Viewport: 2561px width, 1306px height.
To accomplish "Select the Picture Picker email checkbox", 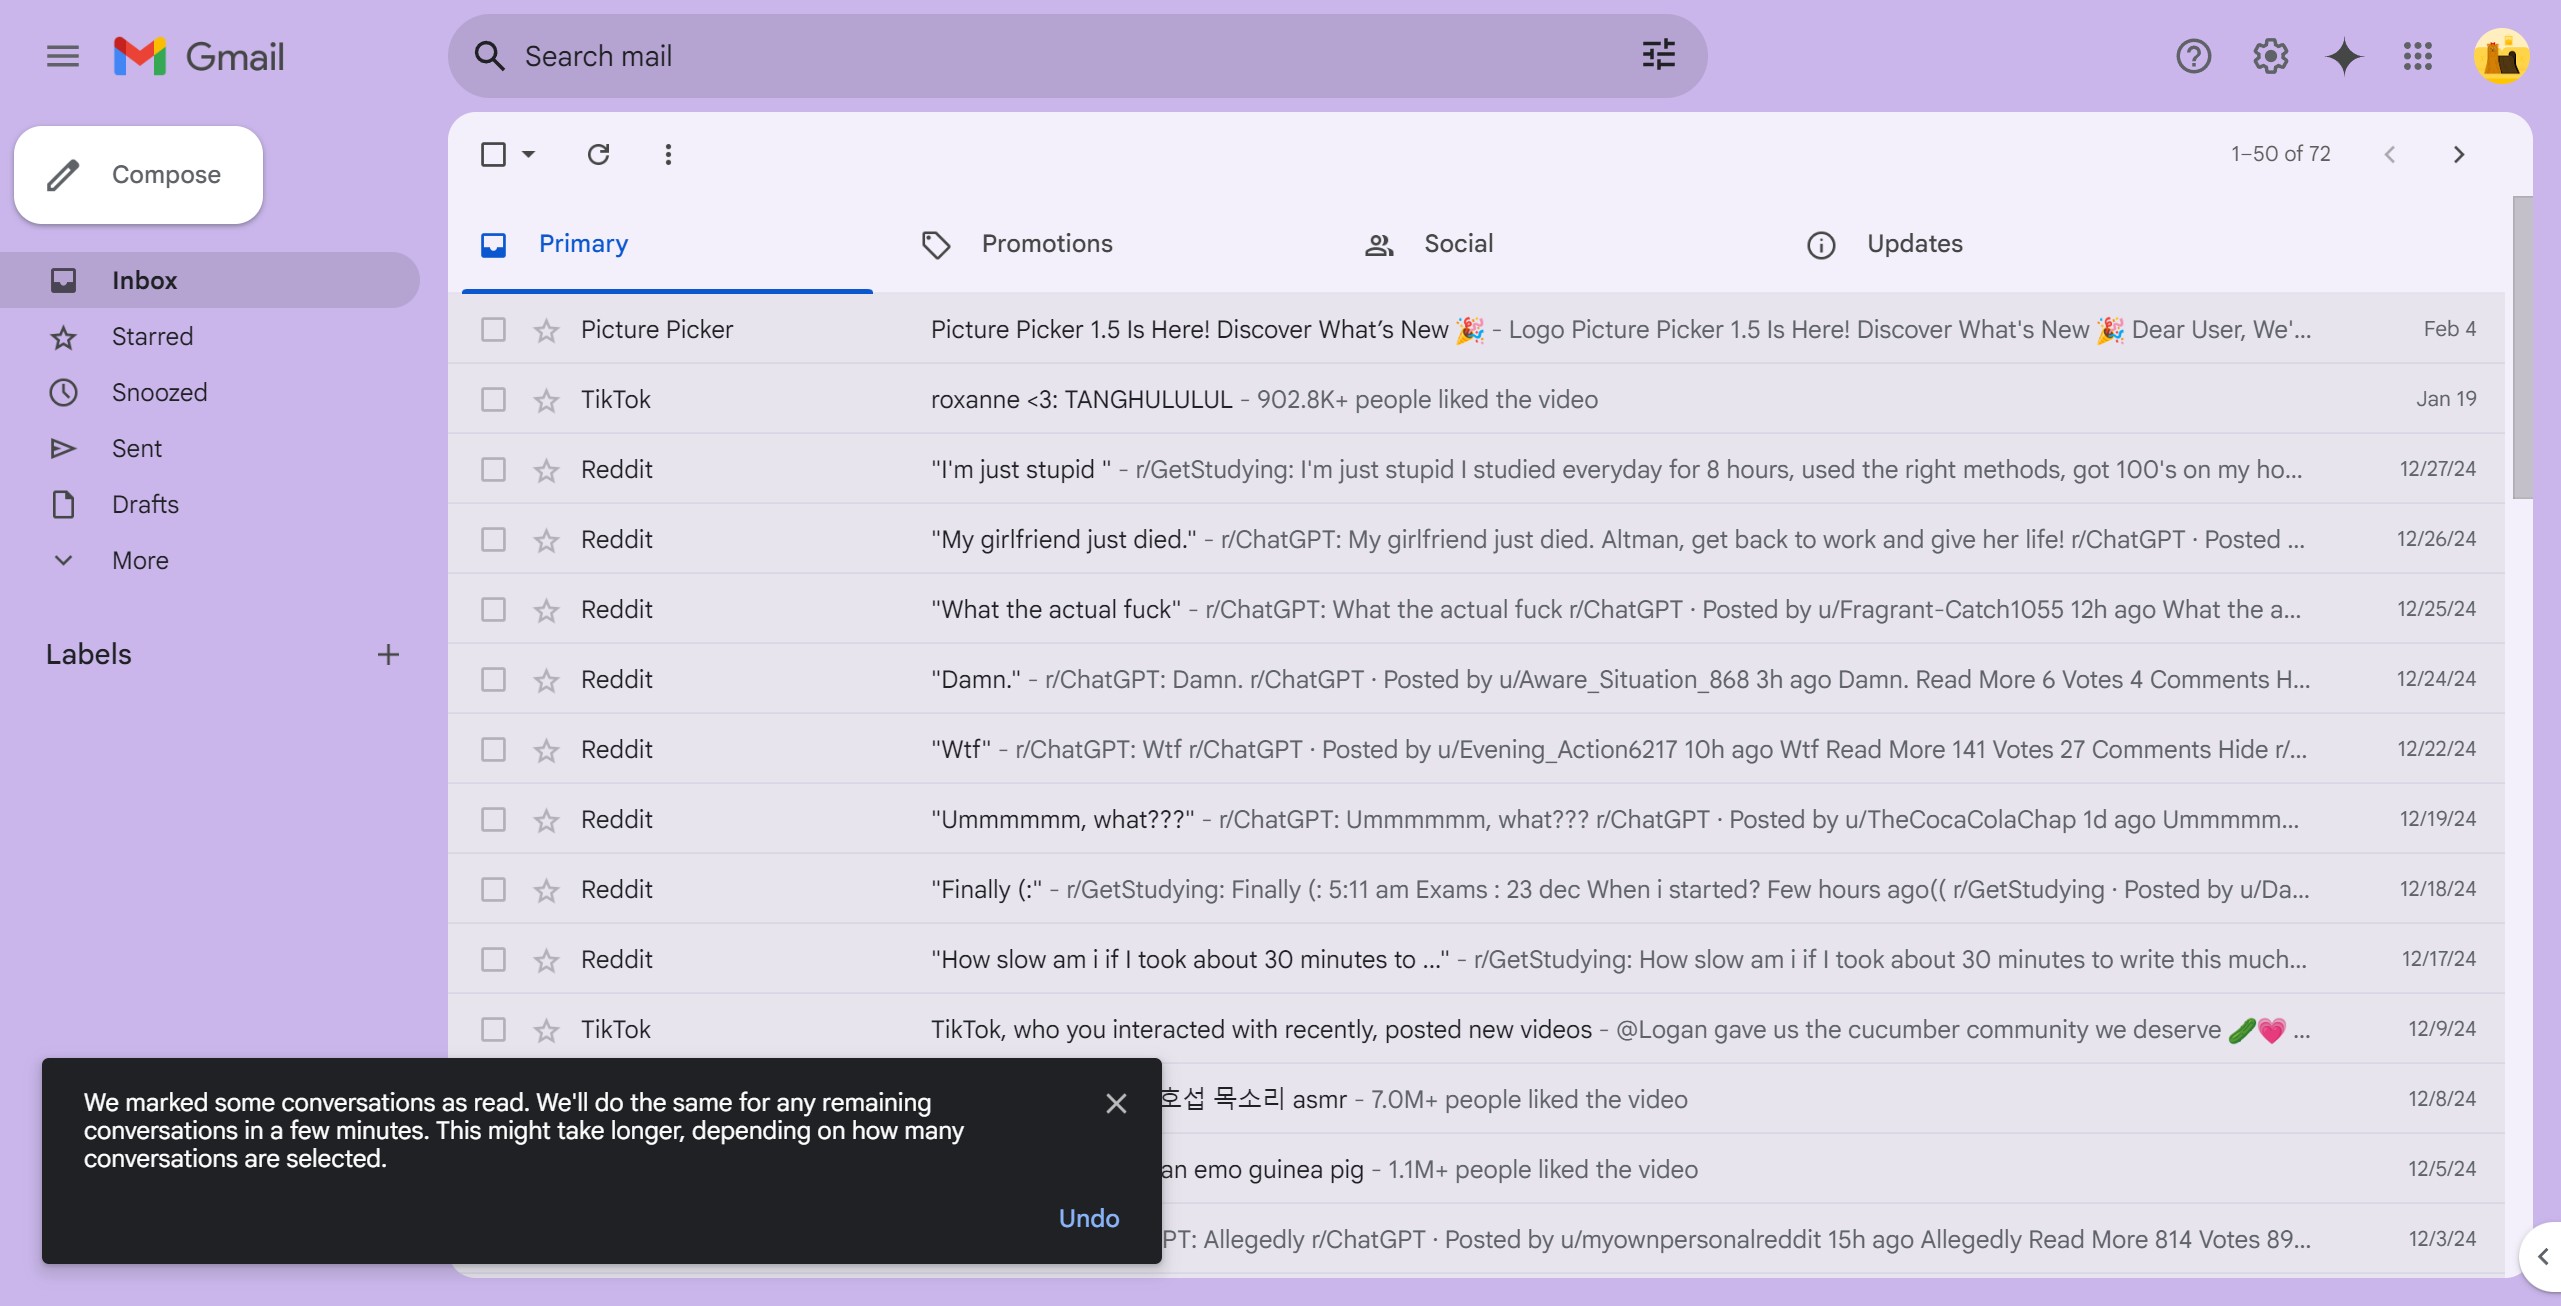I will (493, 329).
